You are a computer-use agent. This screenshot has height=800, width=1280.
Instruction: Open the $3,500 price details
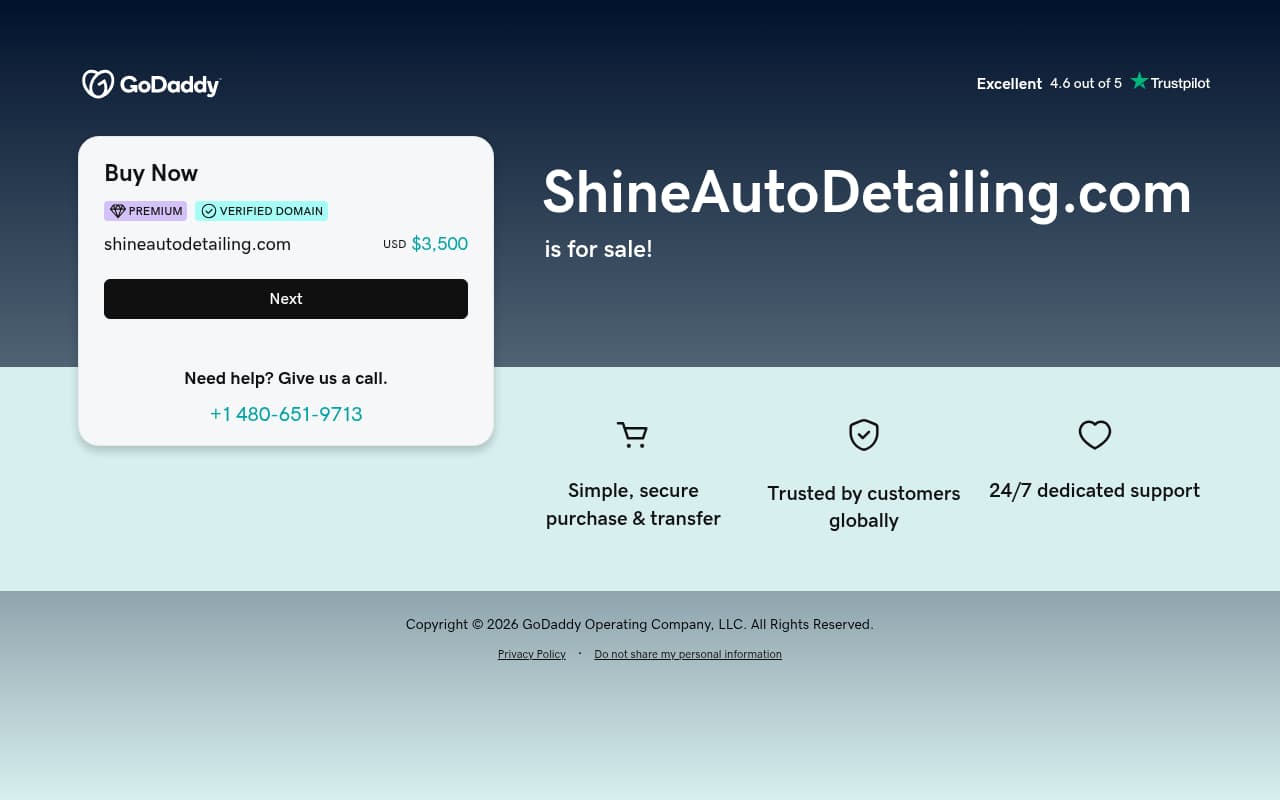tap(440, 243)
